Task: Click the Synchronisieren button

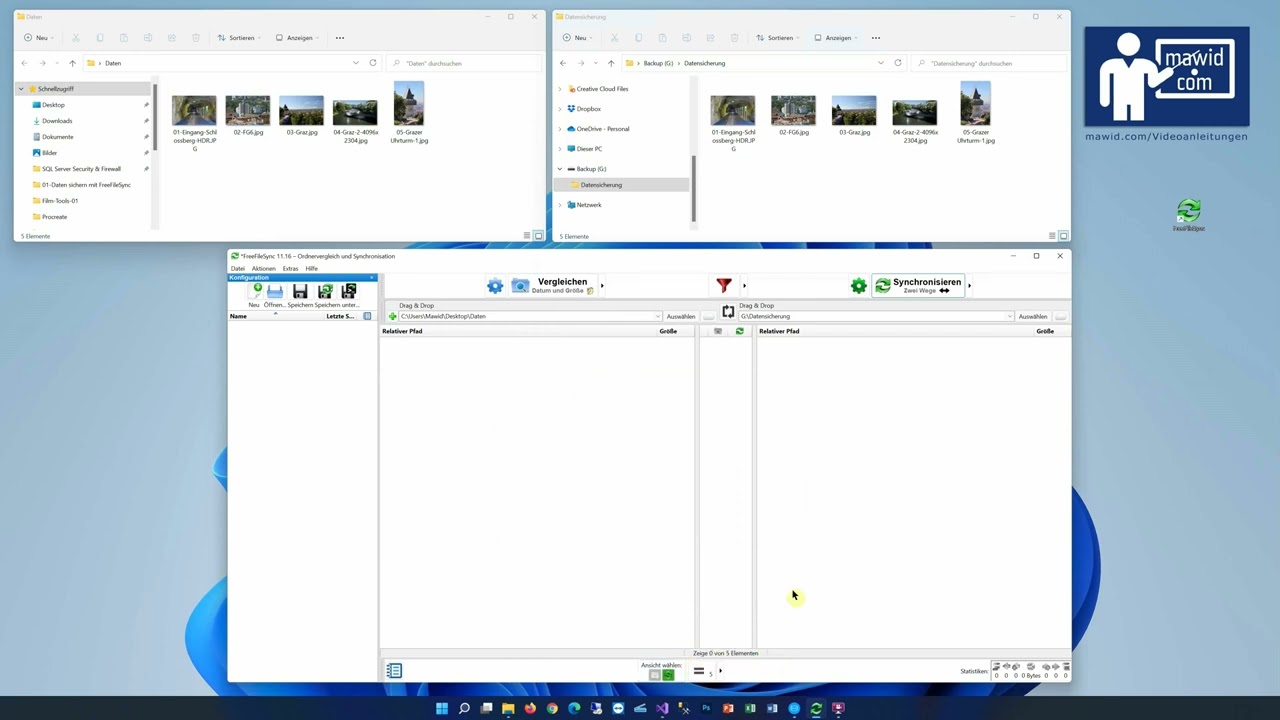Action: pos(918,286)
